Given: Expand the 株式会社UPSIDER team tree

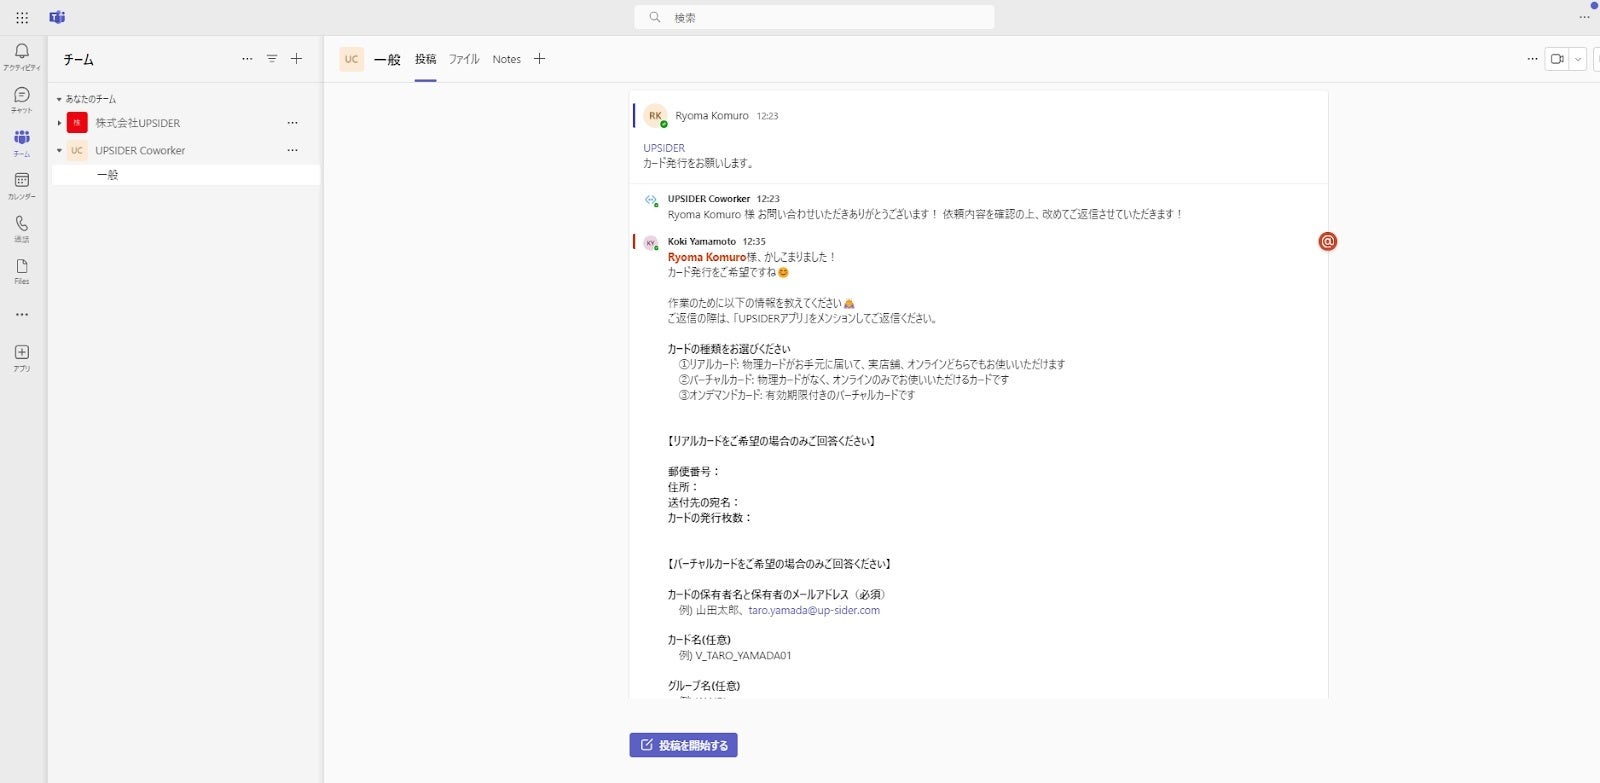Looking at the screenshot, I should tap(59, 123).
